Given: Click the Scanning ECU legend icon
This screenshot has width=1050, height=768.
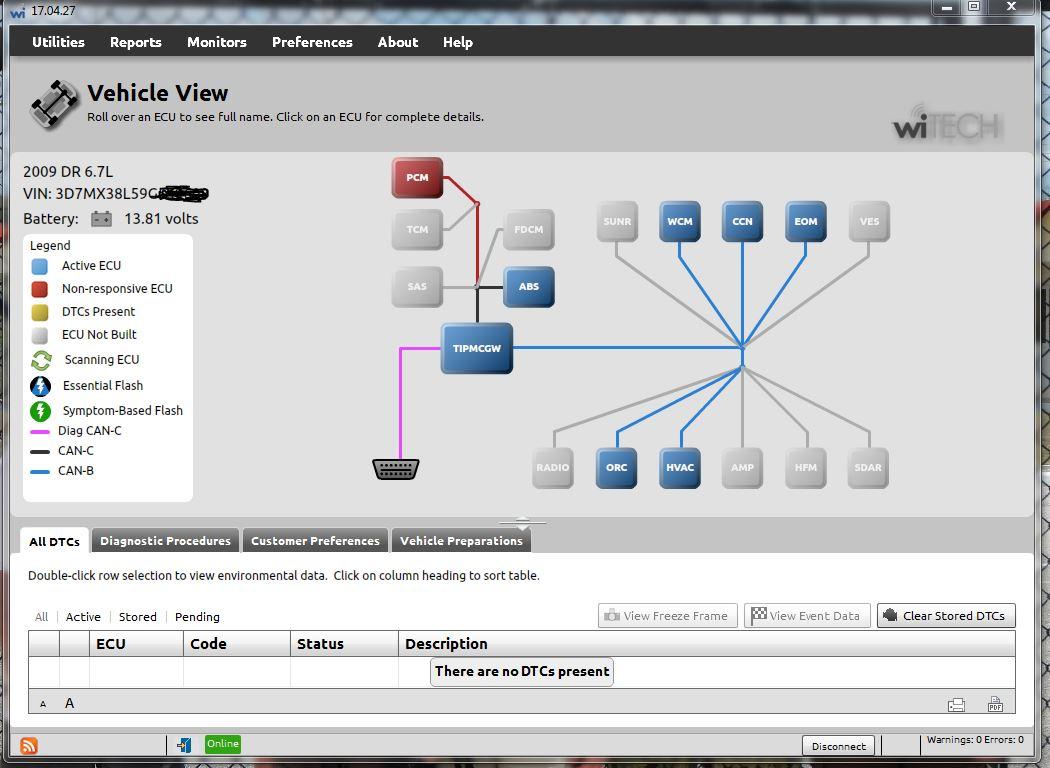Looking at the screenshot, I should [x=41, y=360].
